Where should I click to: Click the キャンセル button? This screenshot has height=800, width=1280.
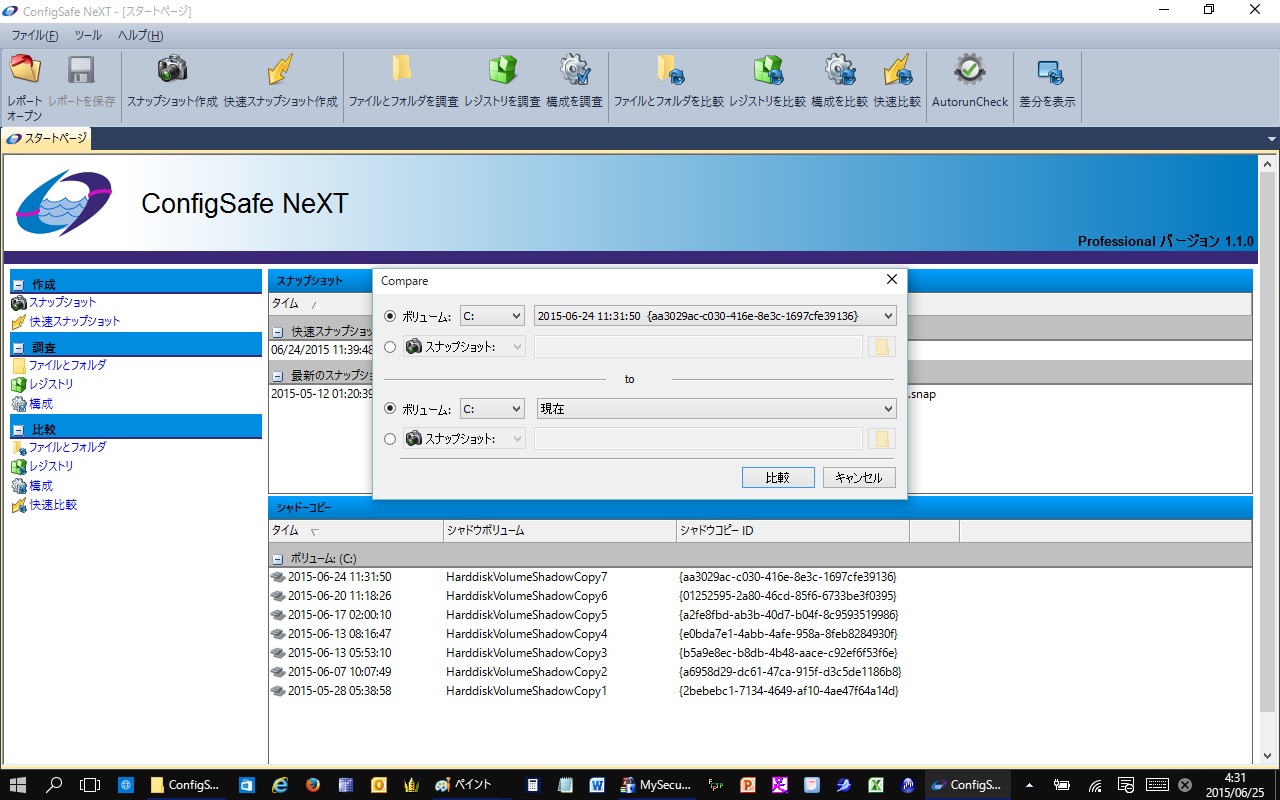858,478
